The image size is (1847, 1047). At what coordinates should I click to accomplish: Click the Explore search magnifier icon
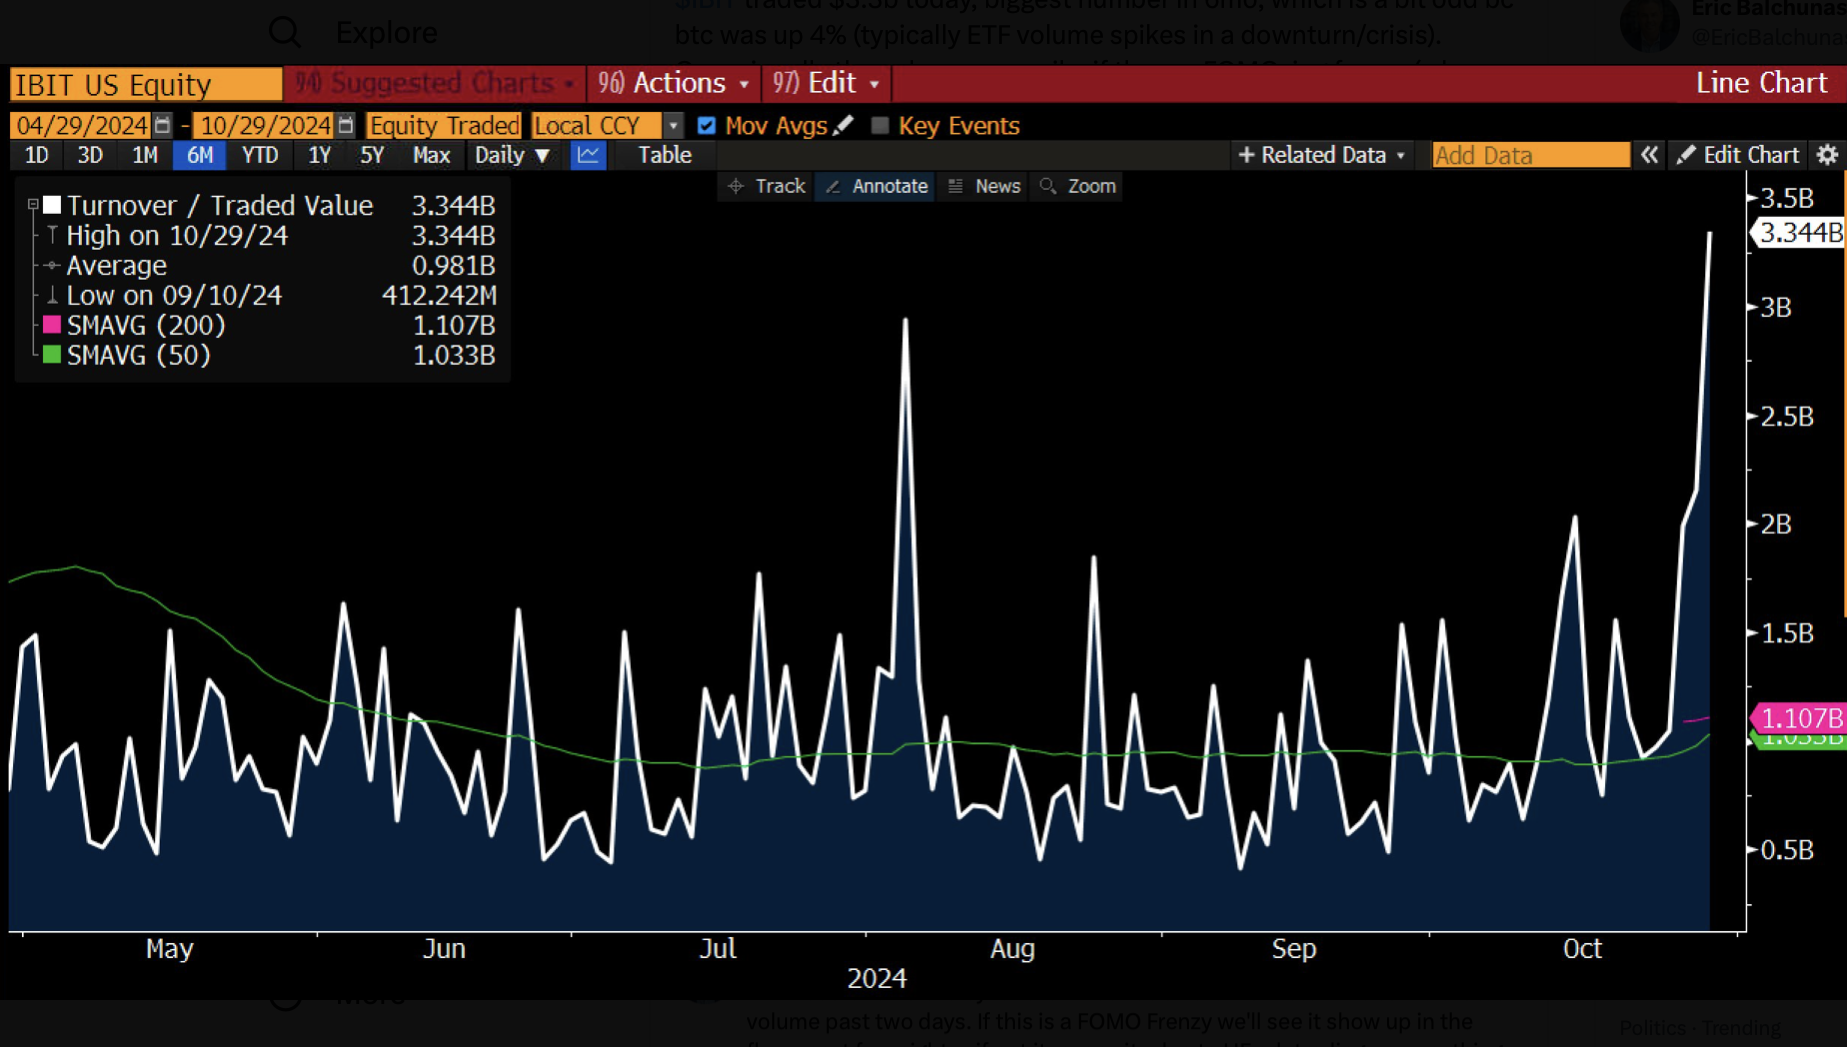coord(285,32)
